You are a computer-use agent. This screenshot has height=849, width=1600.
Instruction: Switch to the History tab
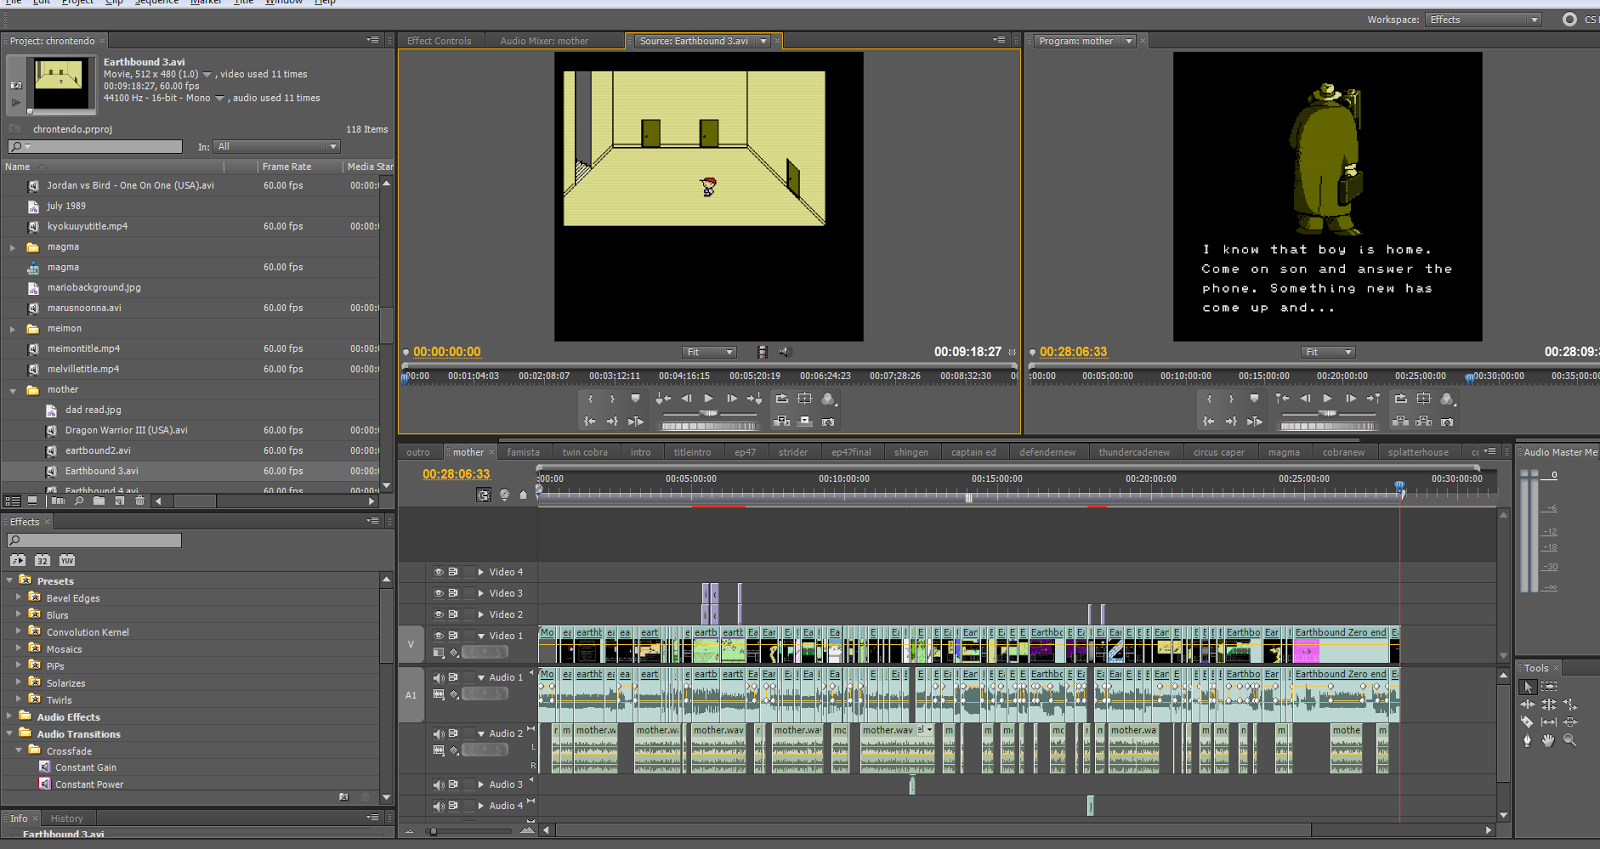pyautogui.click(x=67, y=818)
